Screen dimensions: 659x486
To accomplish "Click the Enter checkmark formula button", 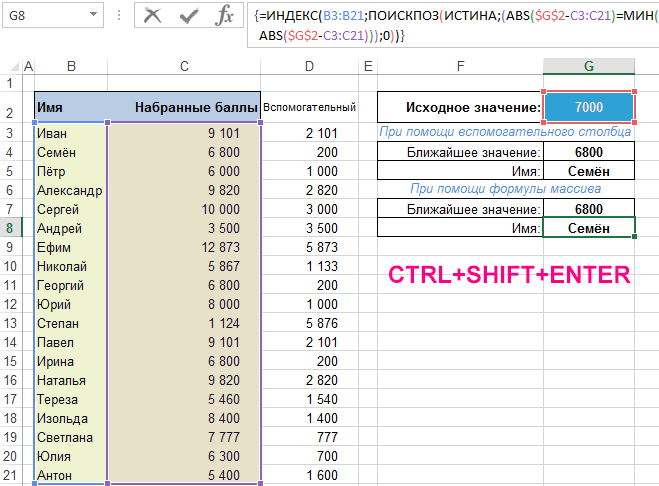I will (189, 15).
